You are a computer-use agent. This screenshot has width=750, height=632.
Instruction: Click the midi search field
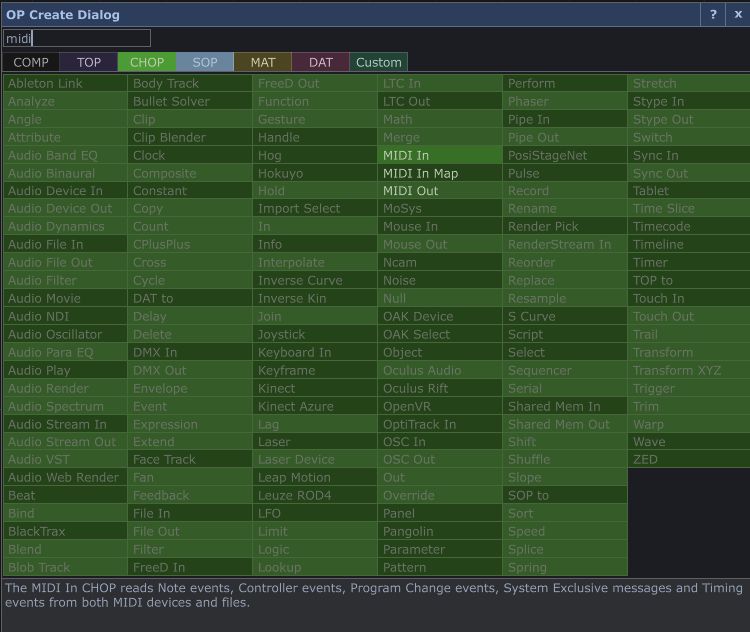(77, 38)
